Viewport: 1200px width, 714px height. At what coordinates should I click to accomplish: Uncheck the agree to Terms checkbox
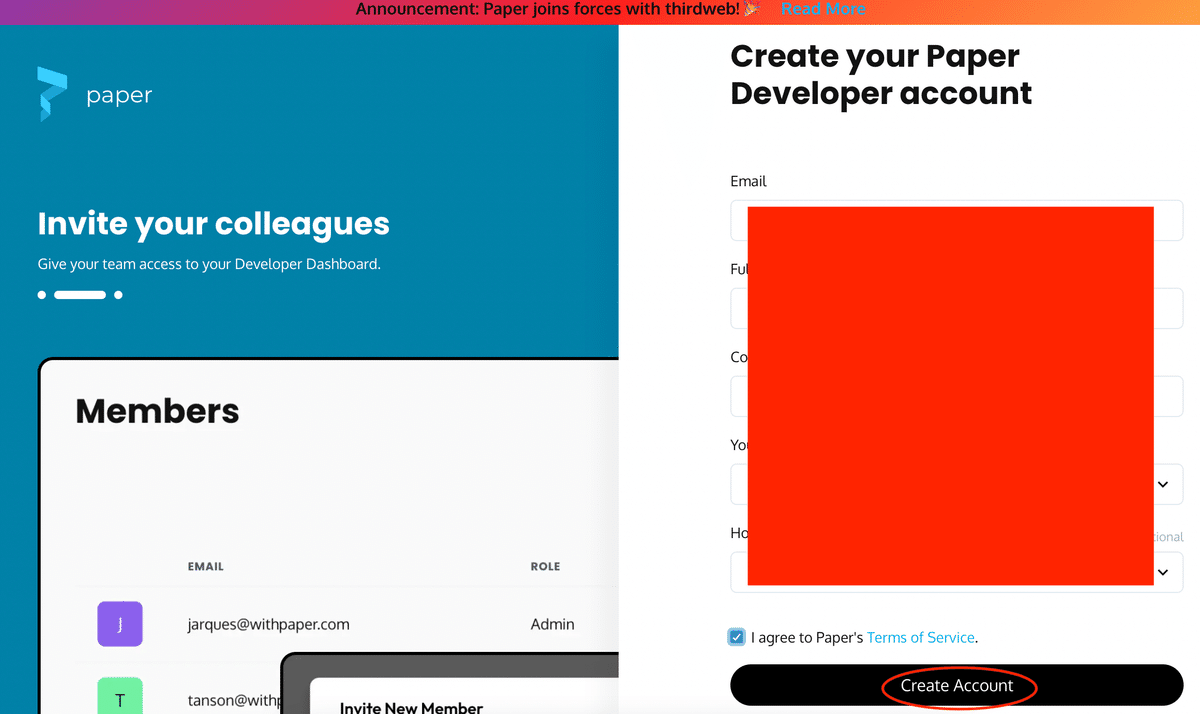click(x=737, y=637)
